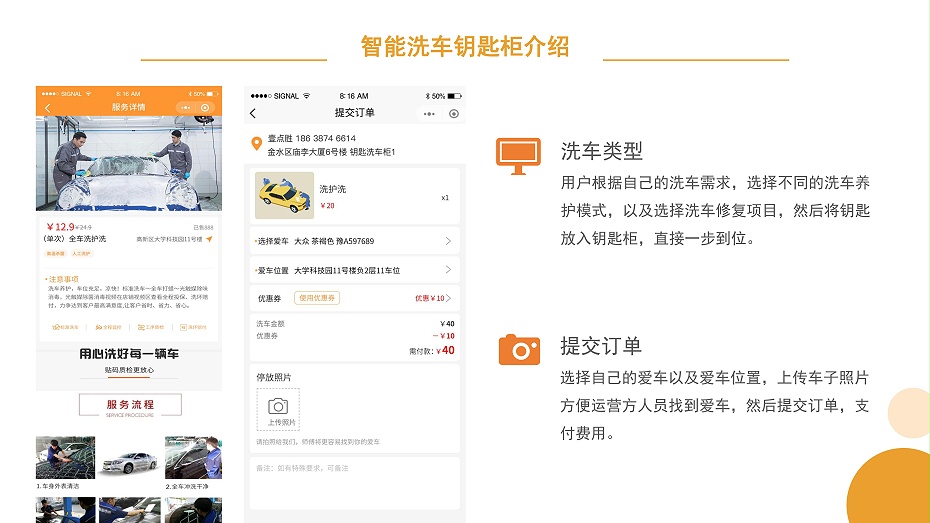Expand 选择爱车 row chevron
Screen dimensions: 930x523
click(448, 241)
